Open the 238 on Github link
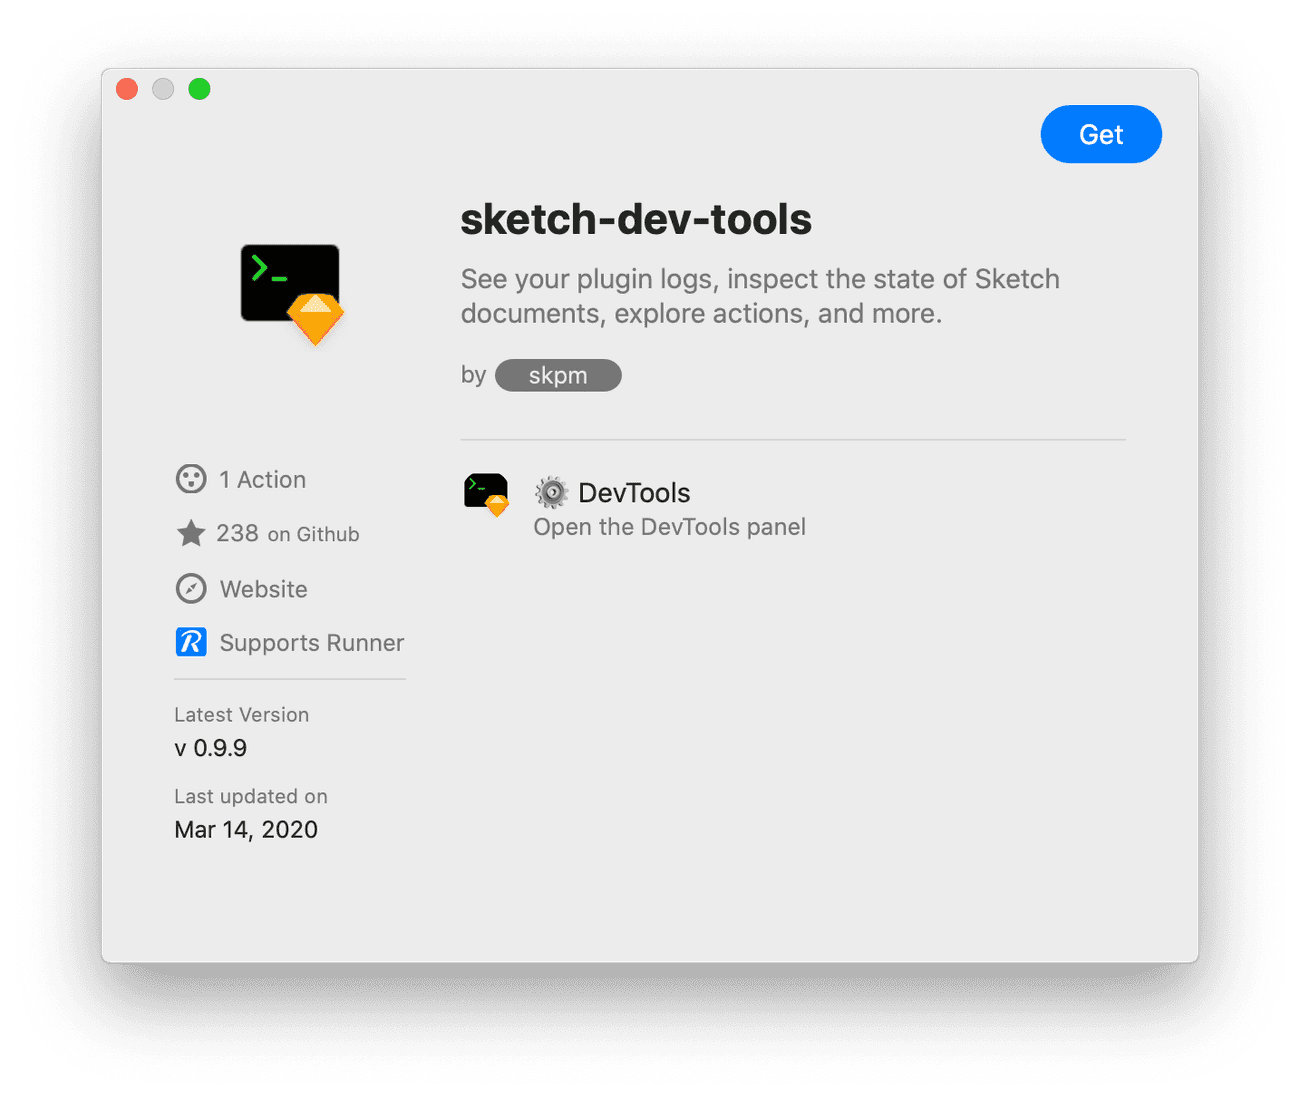 pos(288,534)
